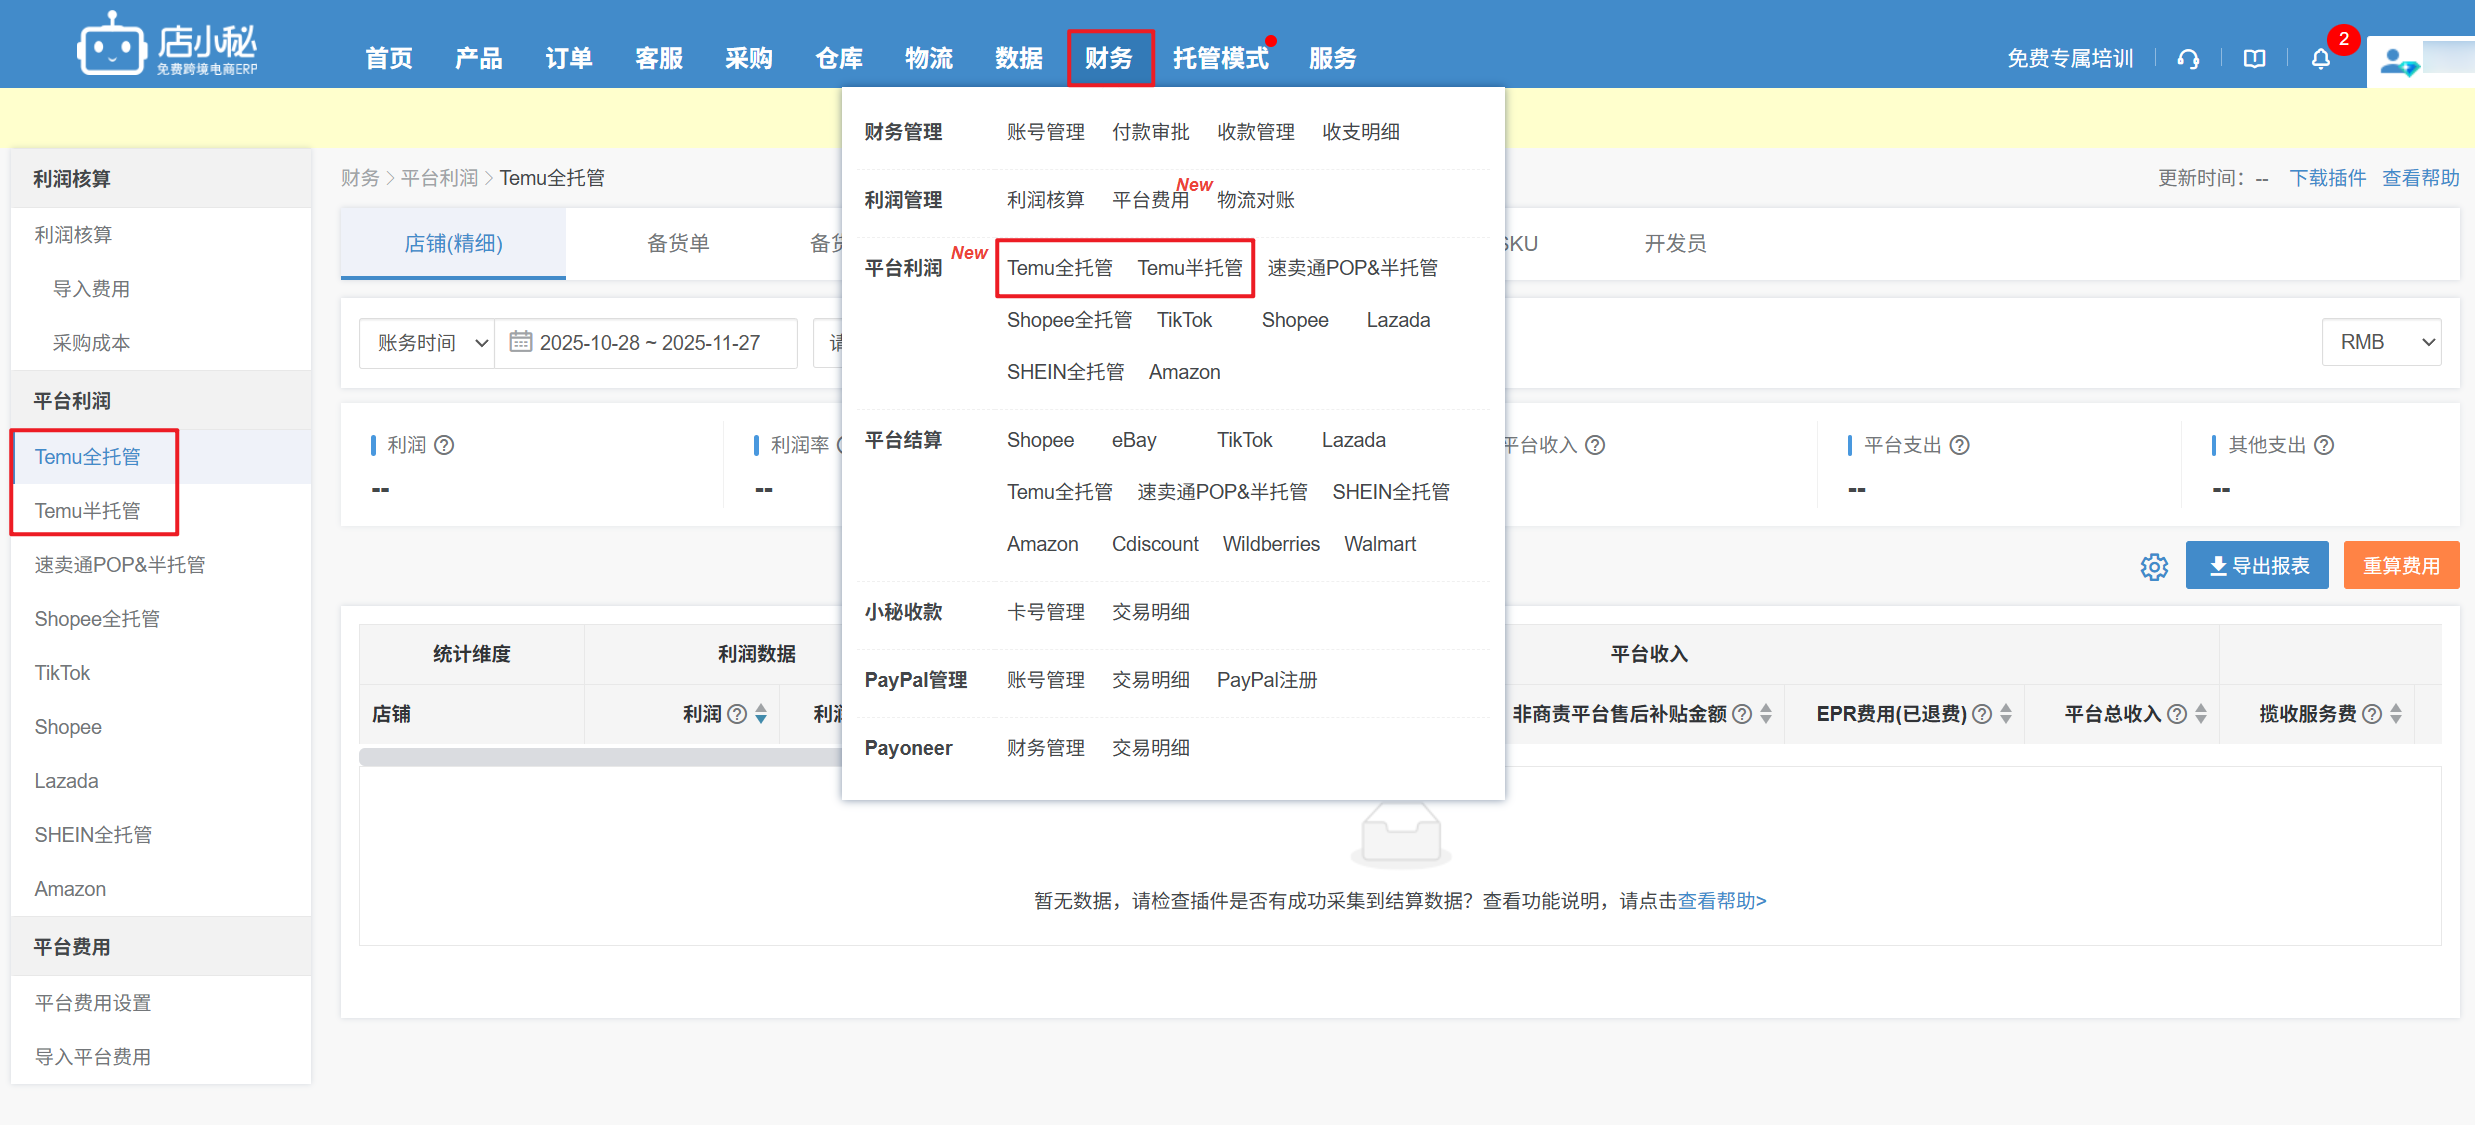This screenshot has width=2475, height=1125.
Task: Toggle sort on EPR费用(已退费) column
Action: [2006, 714]
